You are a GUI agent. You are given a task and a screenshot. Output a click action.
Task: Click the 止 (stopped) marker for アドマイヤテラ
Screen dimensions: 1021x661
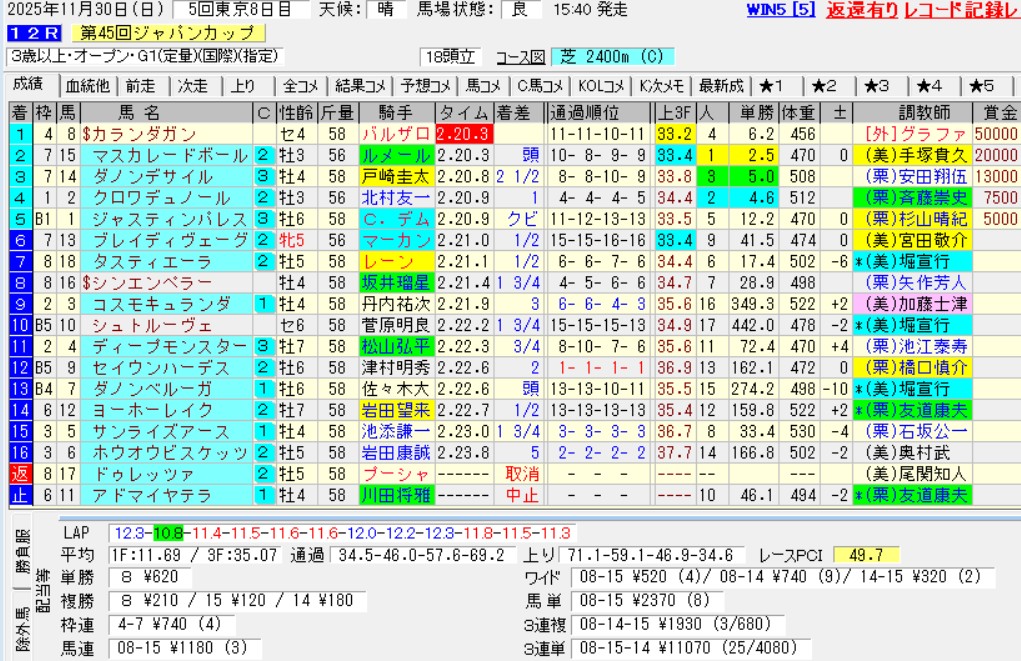(x=20, y=494)
